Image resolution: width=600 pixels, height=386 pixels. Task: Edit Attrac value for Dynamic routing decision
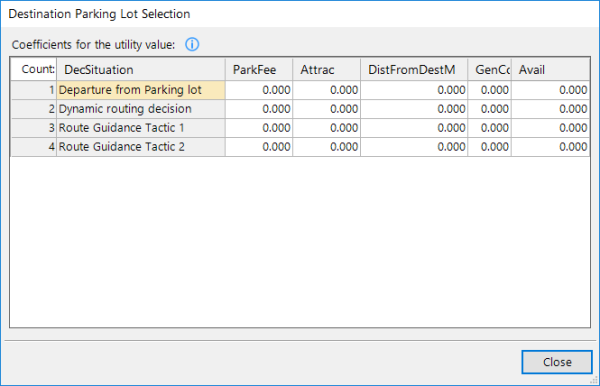pyautogui.click(x=327, y=109)
